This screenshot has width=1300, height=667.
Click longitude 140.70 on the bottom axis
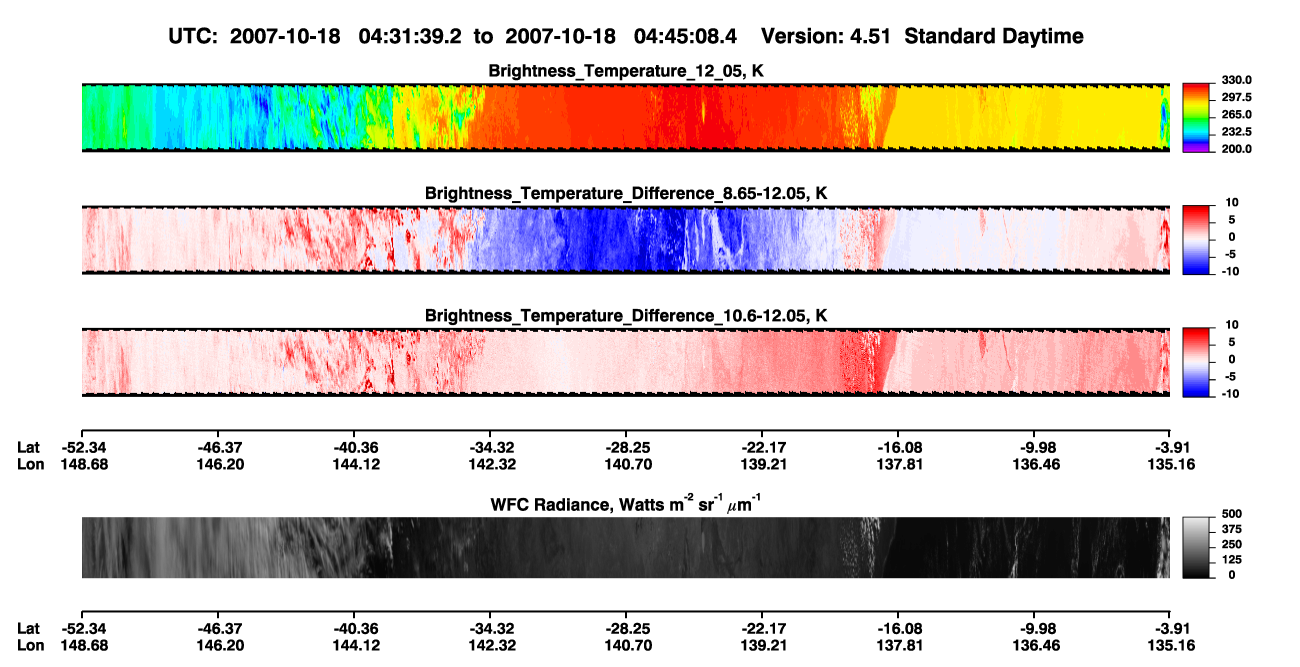coord(627,645)
